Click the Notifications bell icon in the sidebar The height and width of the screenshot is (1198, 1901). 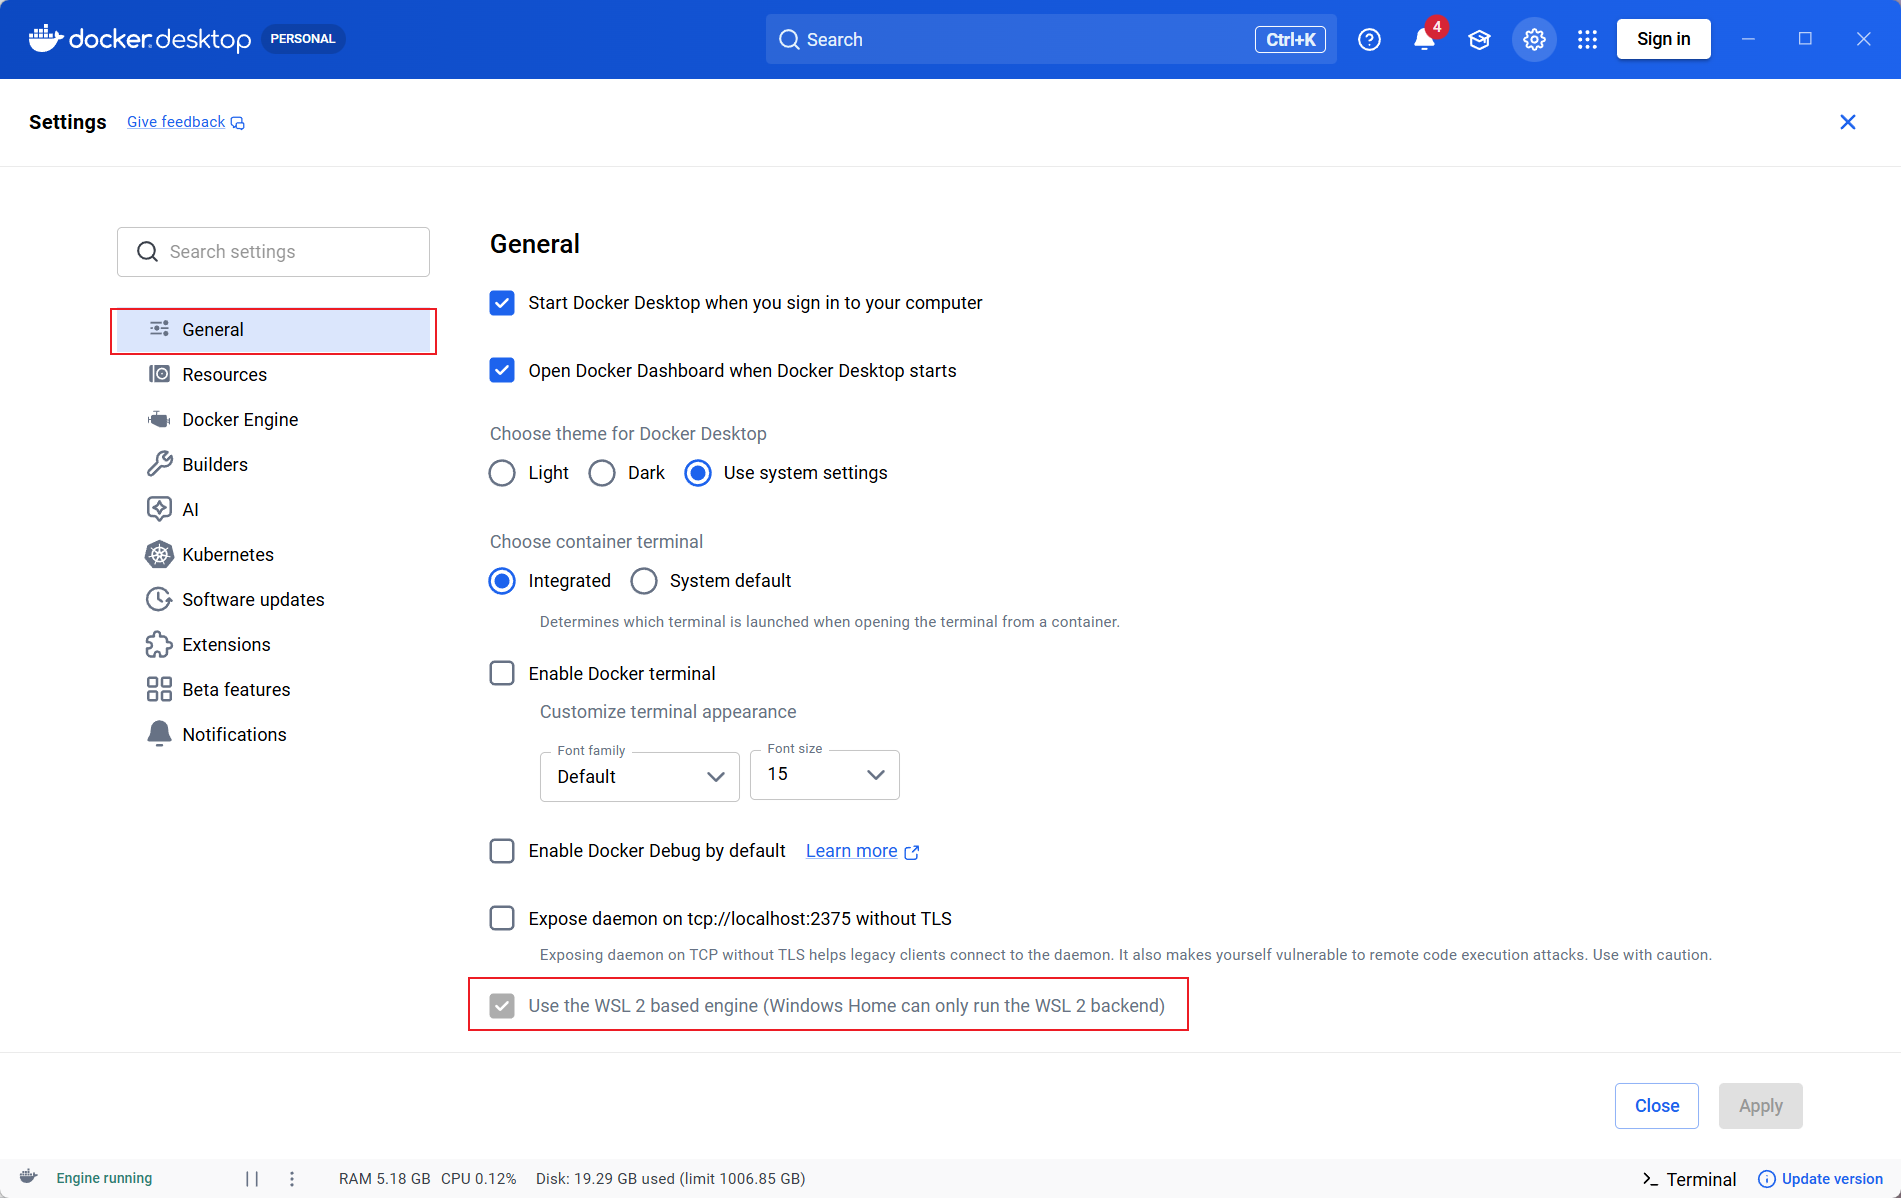pos(159,734)
